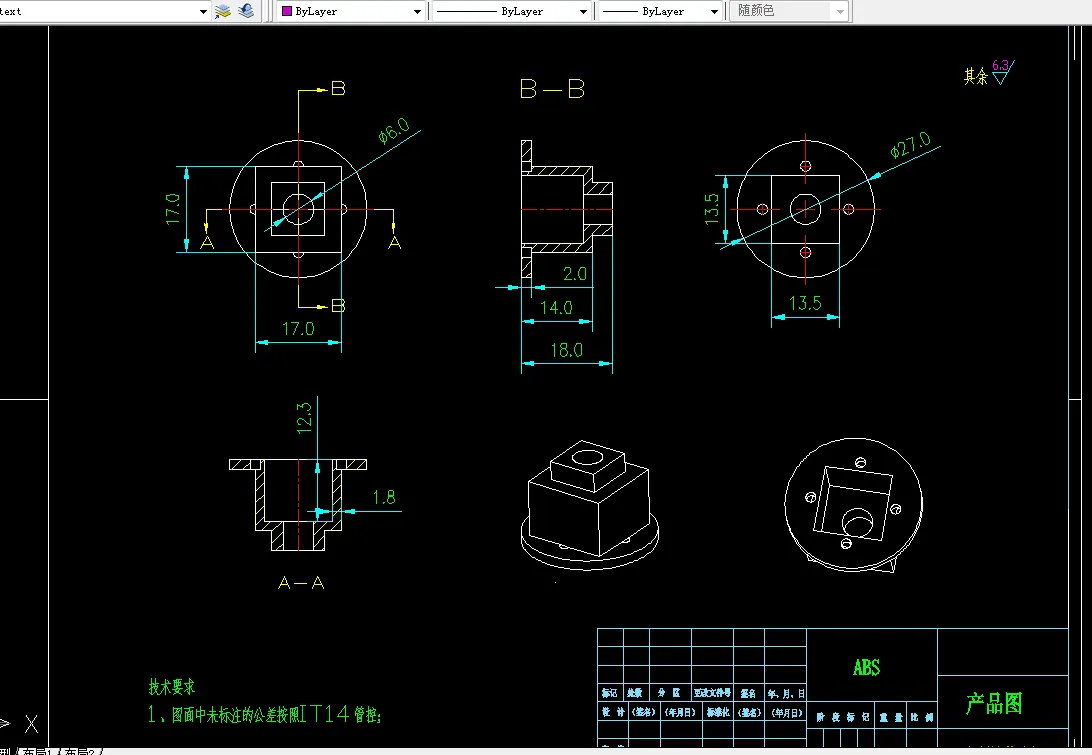
Task: Select the hatched B—B cross-section drawing
Action: click(566, 208)
